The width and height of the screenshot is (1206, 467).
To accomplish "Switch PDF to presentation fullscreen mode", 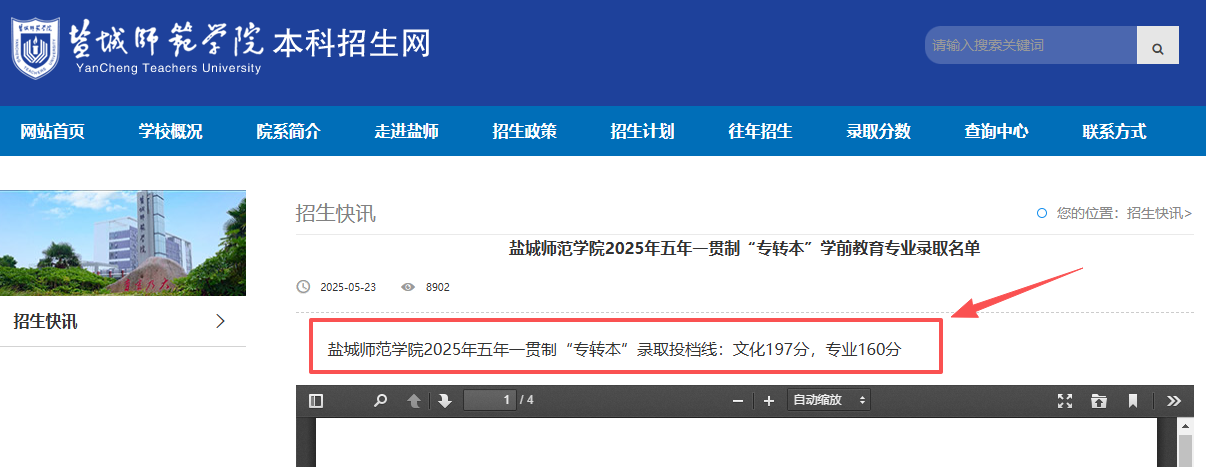I will click(x=1065, y=401).
